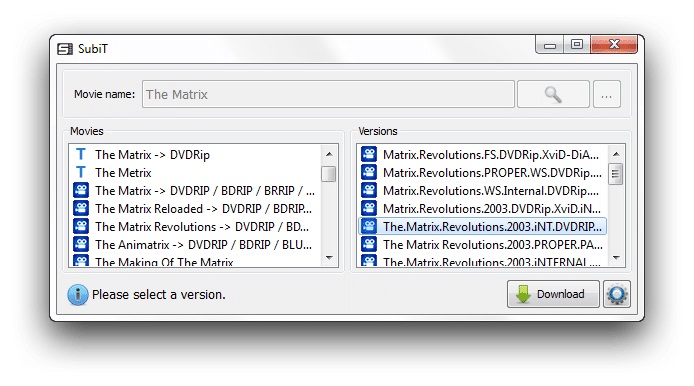
Task: Click the Movie name input field
Action: click(x=328, y=94)
